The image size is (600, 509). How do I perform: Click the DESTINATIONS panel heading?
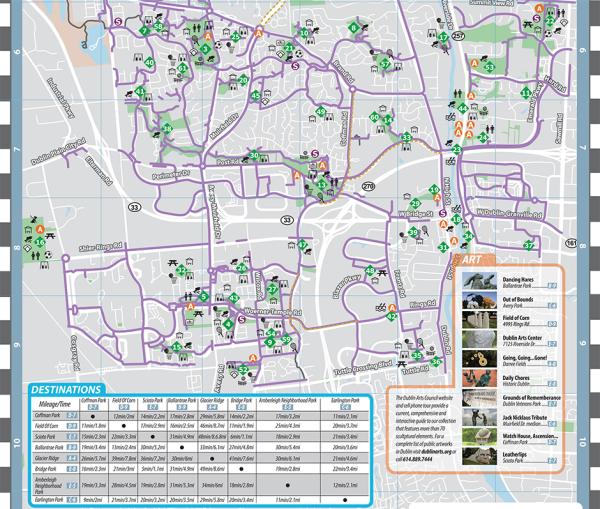click(x=66, y=390)
